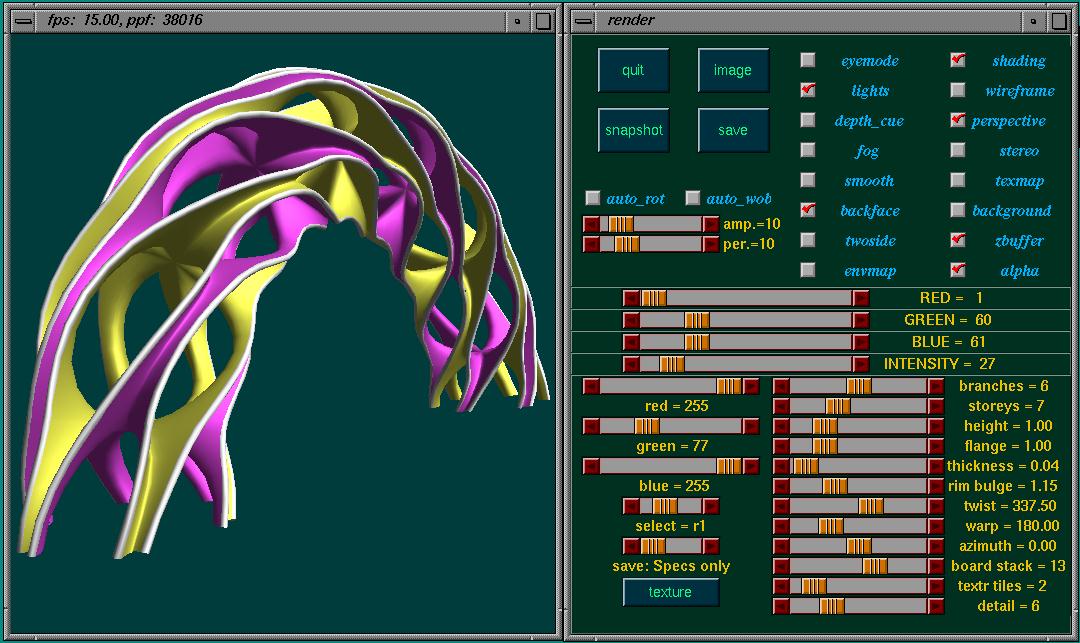Screen dimensions: 1080x643
Task: Enable auto_rot rotation
Action: tap(592, 198)
